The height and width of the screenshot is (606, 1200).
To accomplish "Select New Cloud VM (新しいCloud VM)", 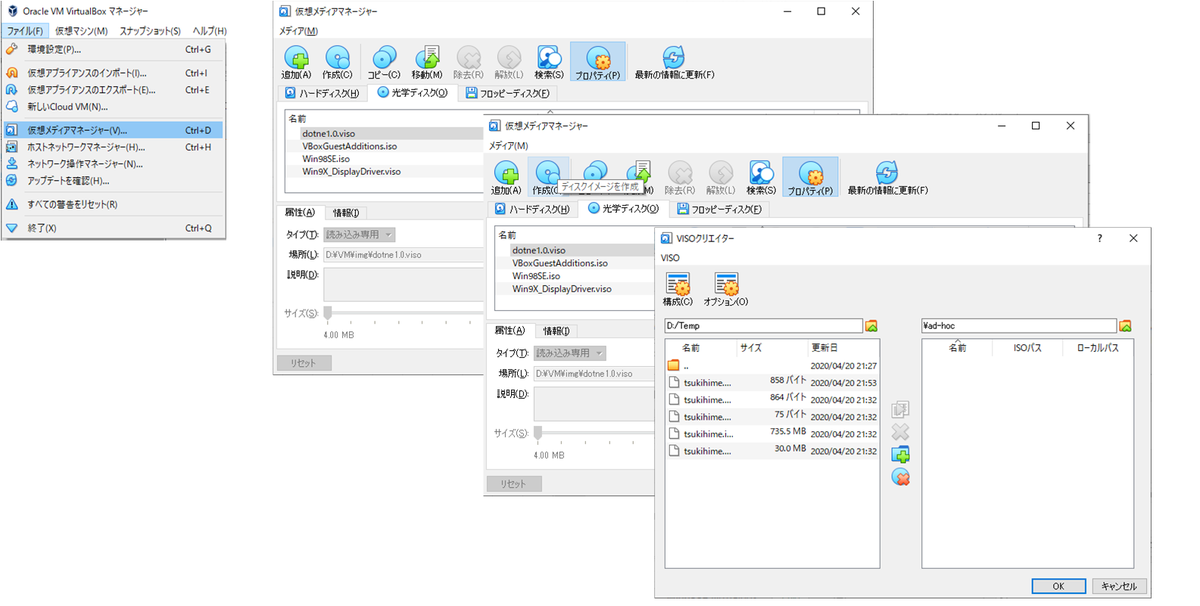I will pos(113,106).
